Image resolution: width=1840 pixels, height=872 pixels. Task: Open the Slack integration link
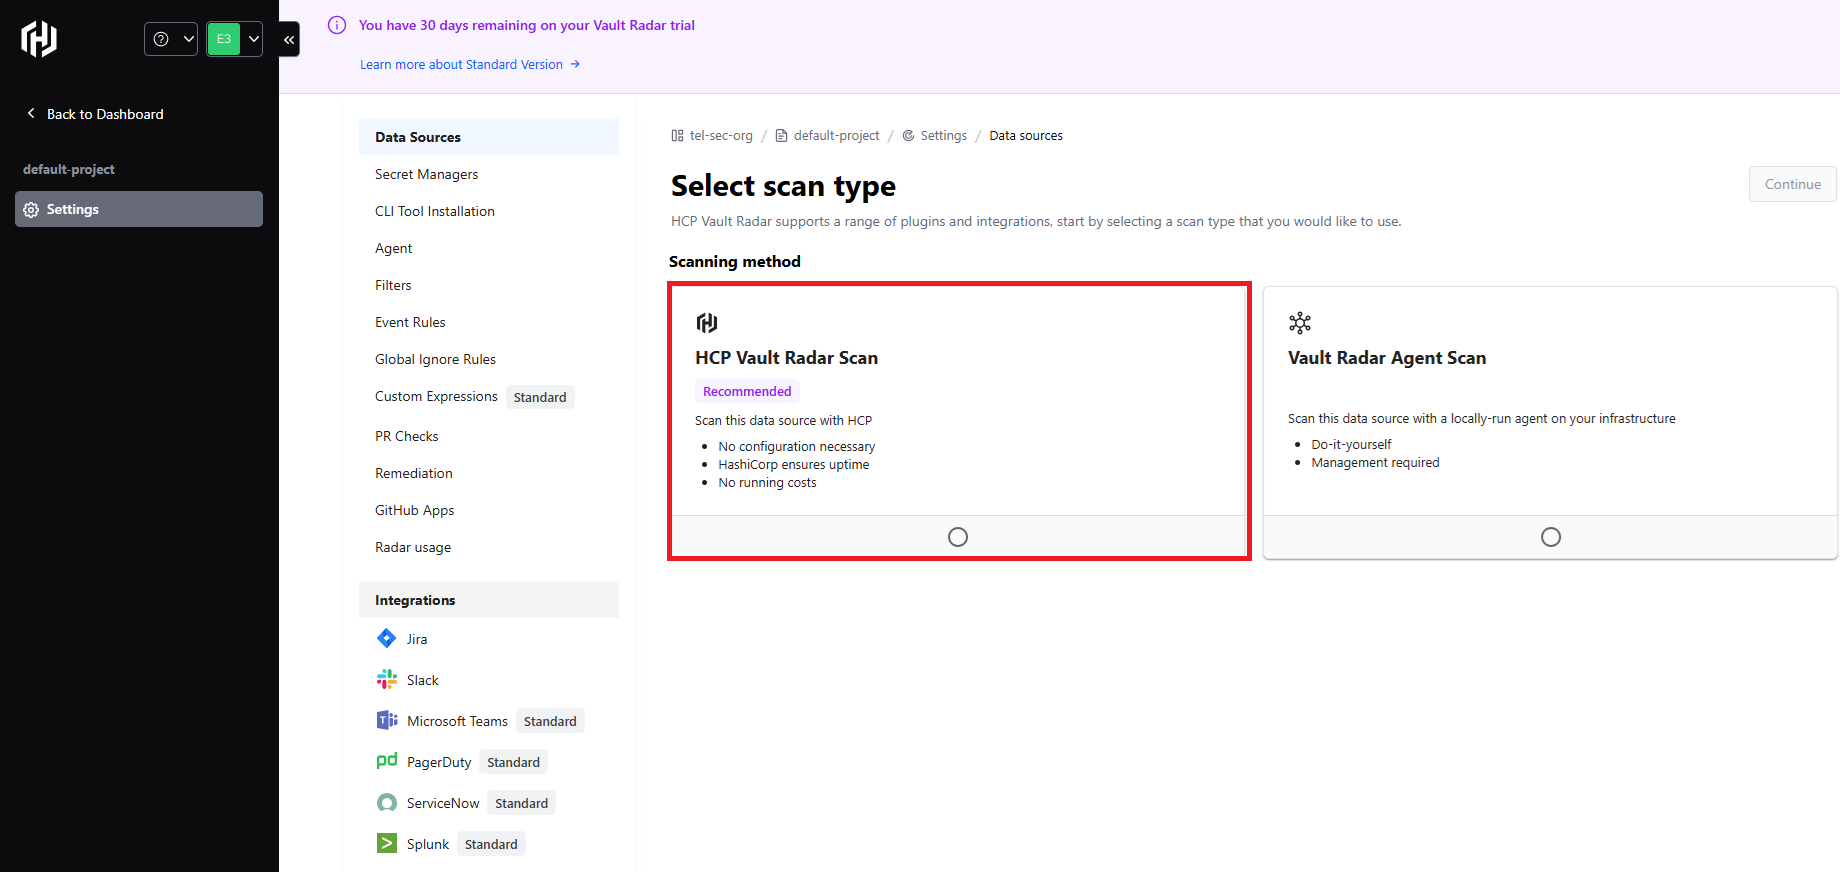422,680
